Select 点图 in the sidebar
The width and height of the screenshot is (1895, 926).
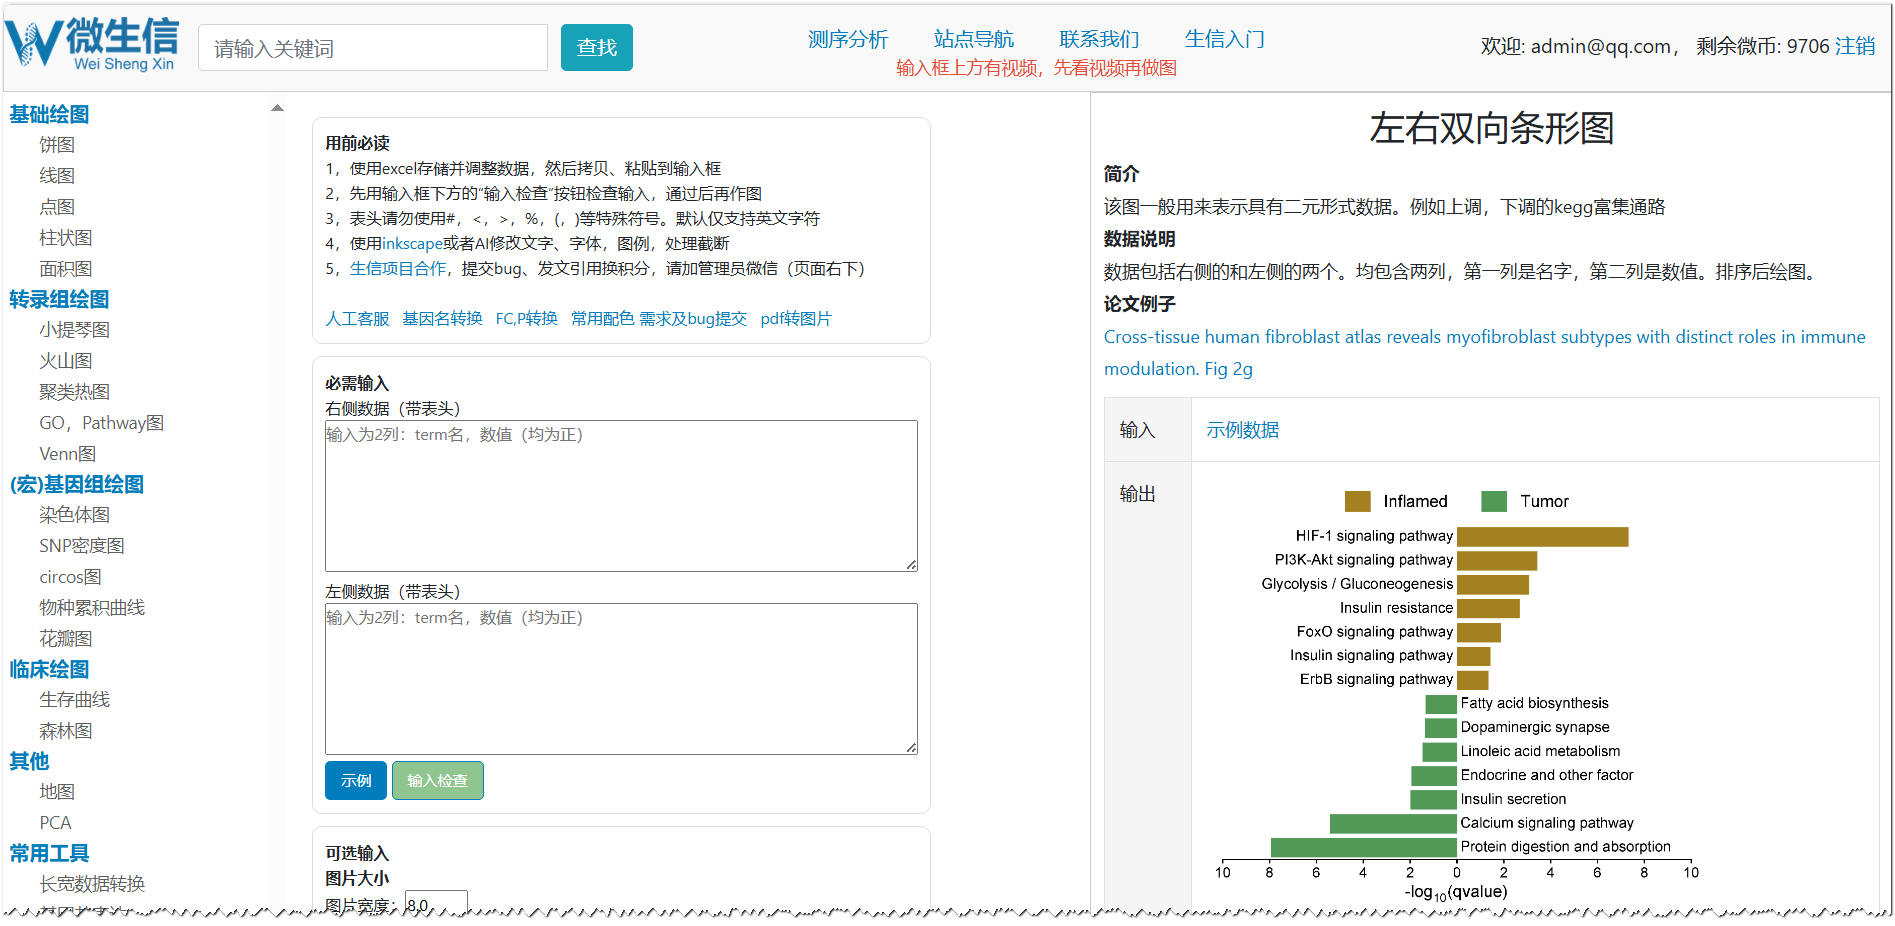tap(57, 207)
